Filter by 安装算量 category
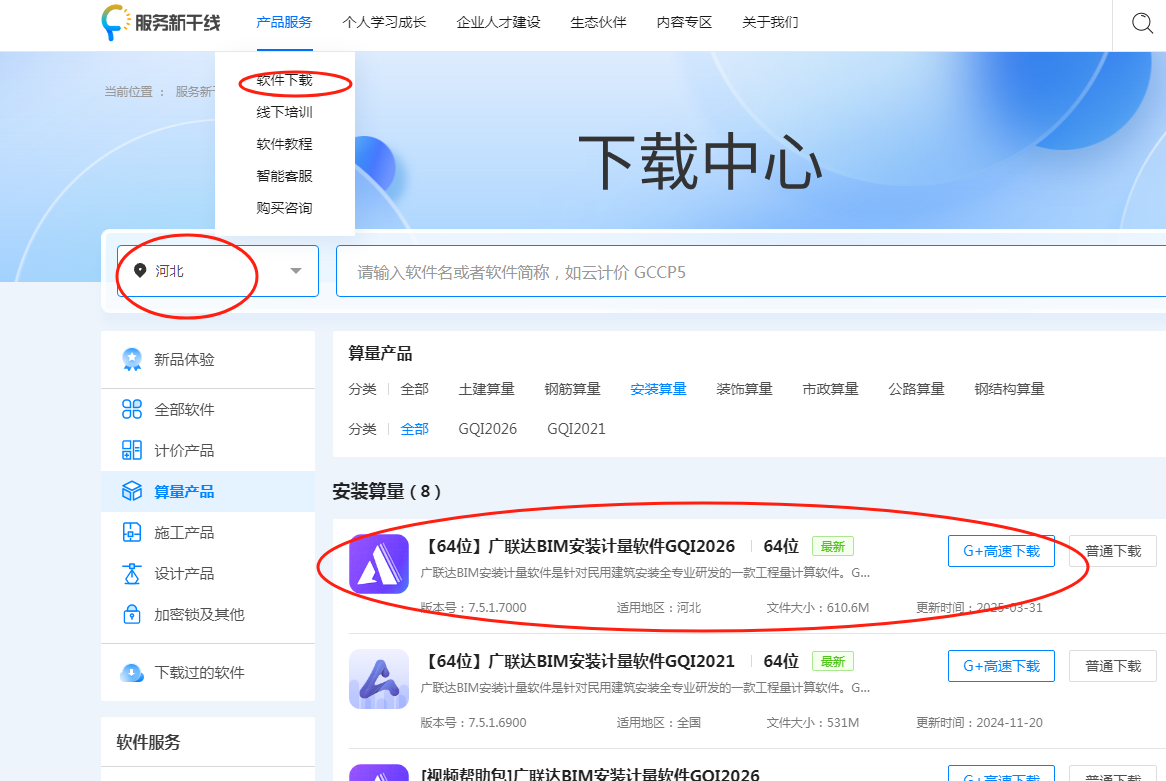 [658, 389]
